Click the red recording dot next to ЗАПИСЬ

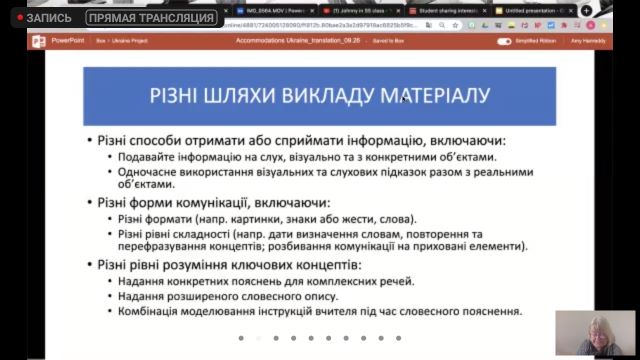[x=20, y=18]
